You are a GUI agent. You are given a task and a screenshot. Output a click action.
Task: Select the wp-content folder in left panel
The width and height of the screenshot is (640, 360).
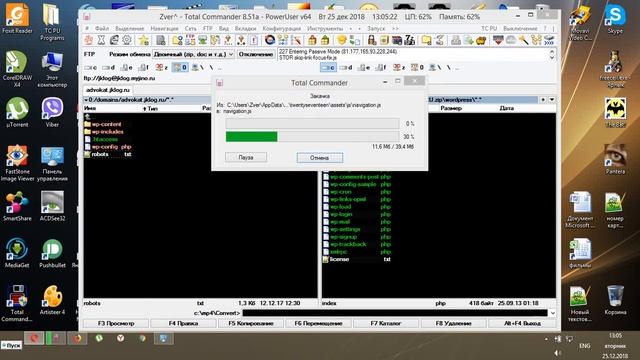click(102, 124)
